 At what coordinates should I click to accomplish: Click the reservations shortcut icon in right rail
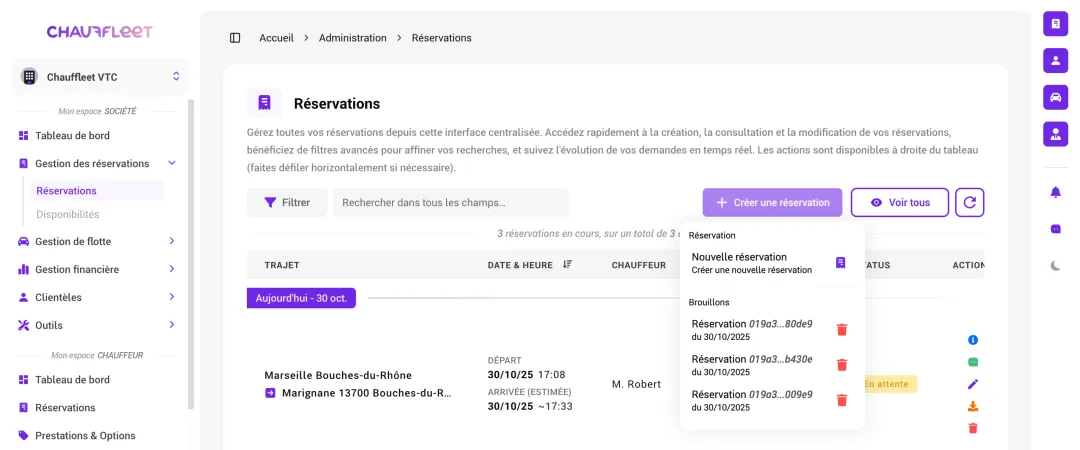[x=1055, y=23]
